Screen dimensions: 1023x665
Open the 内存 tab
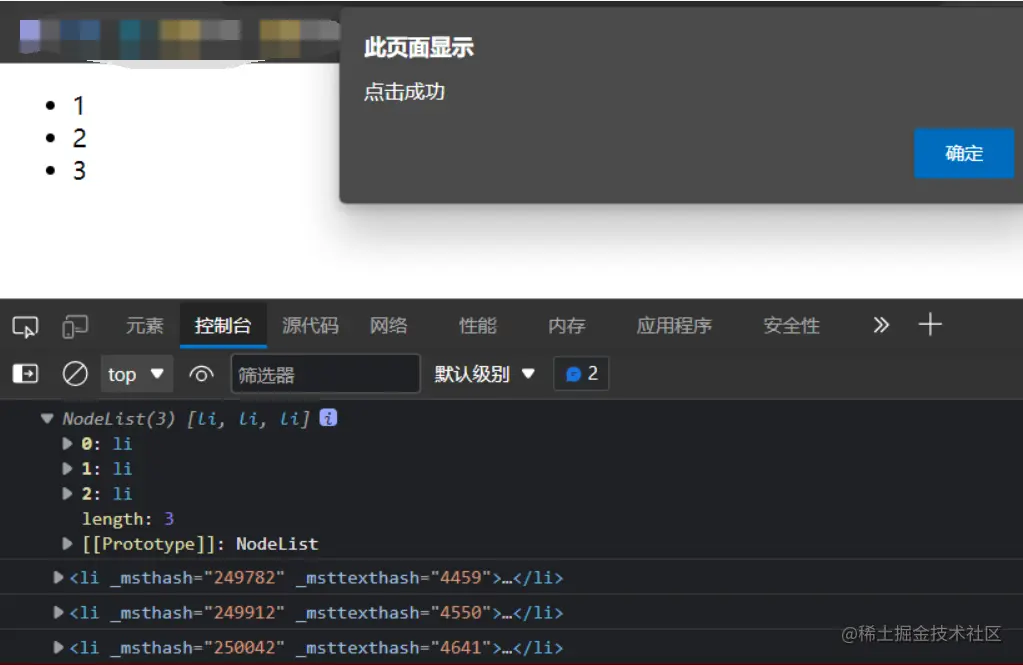click(x=566, y=326)
